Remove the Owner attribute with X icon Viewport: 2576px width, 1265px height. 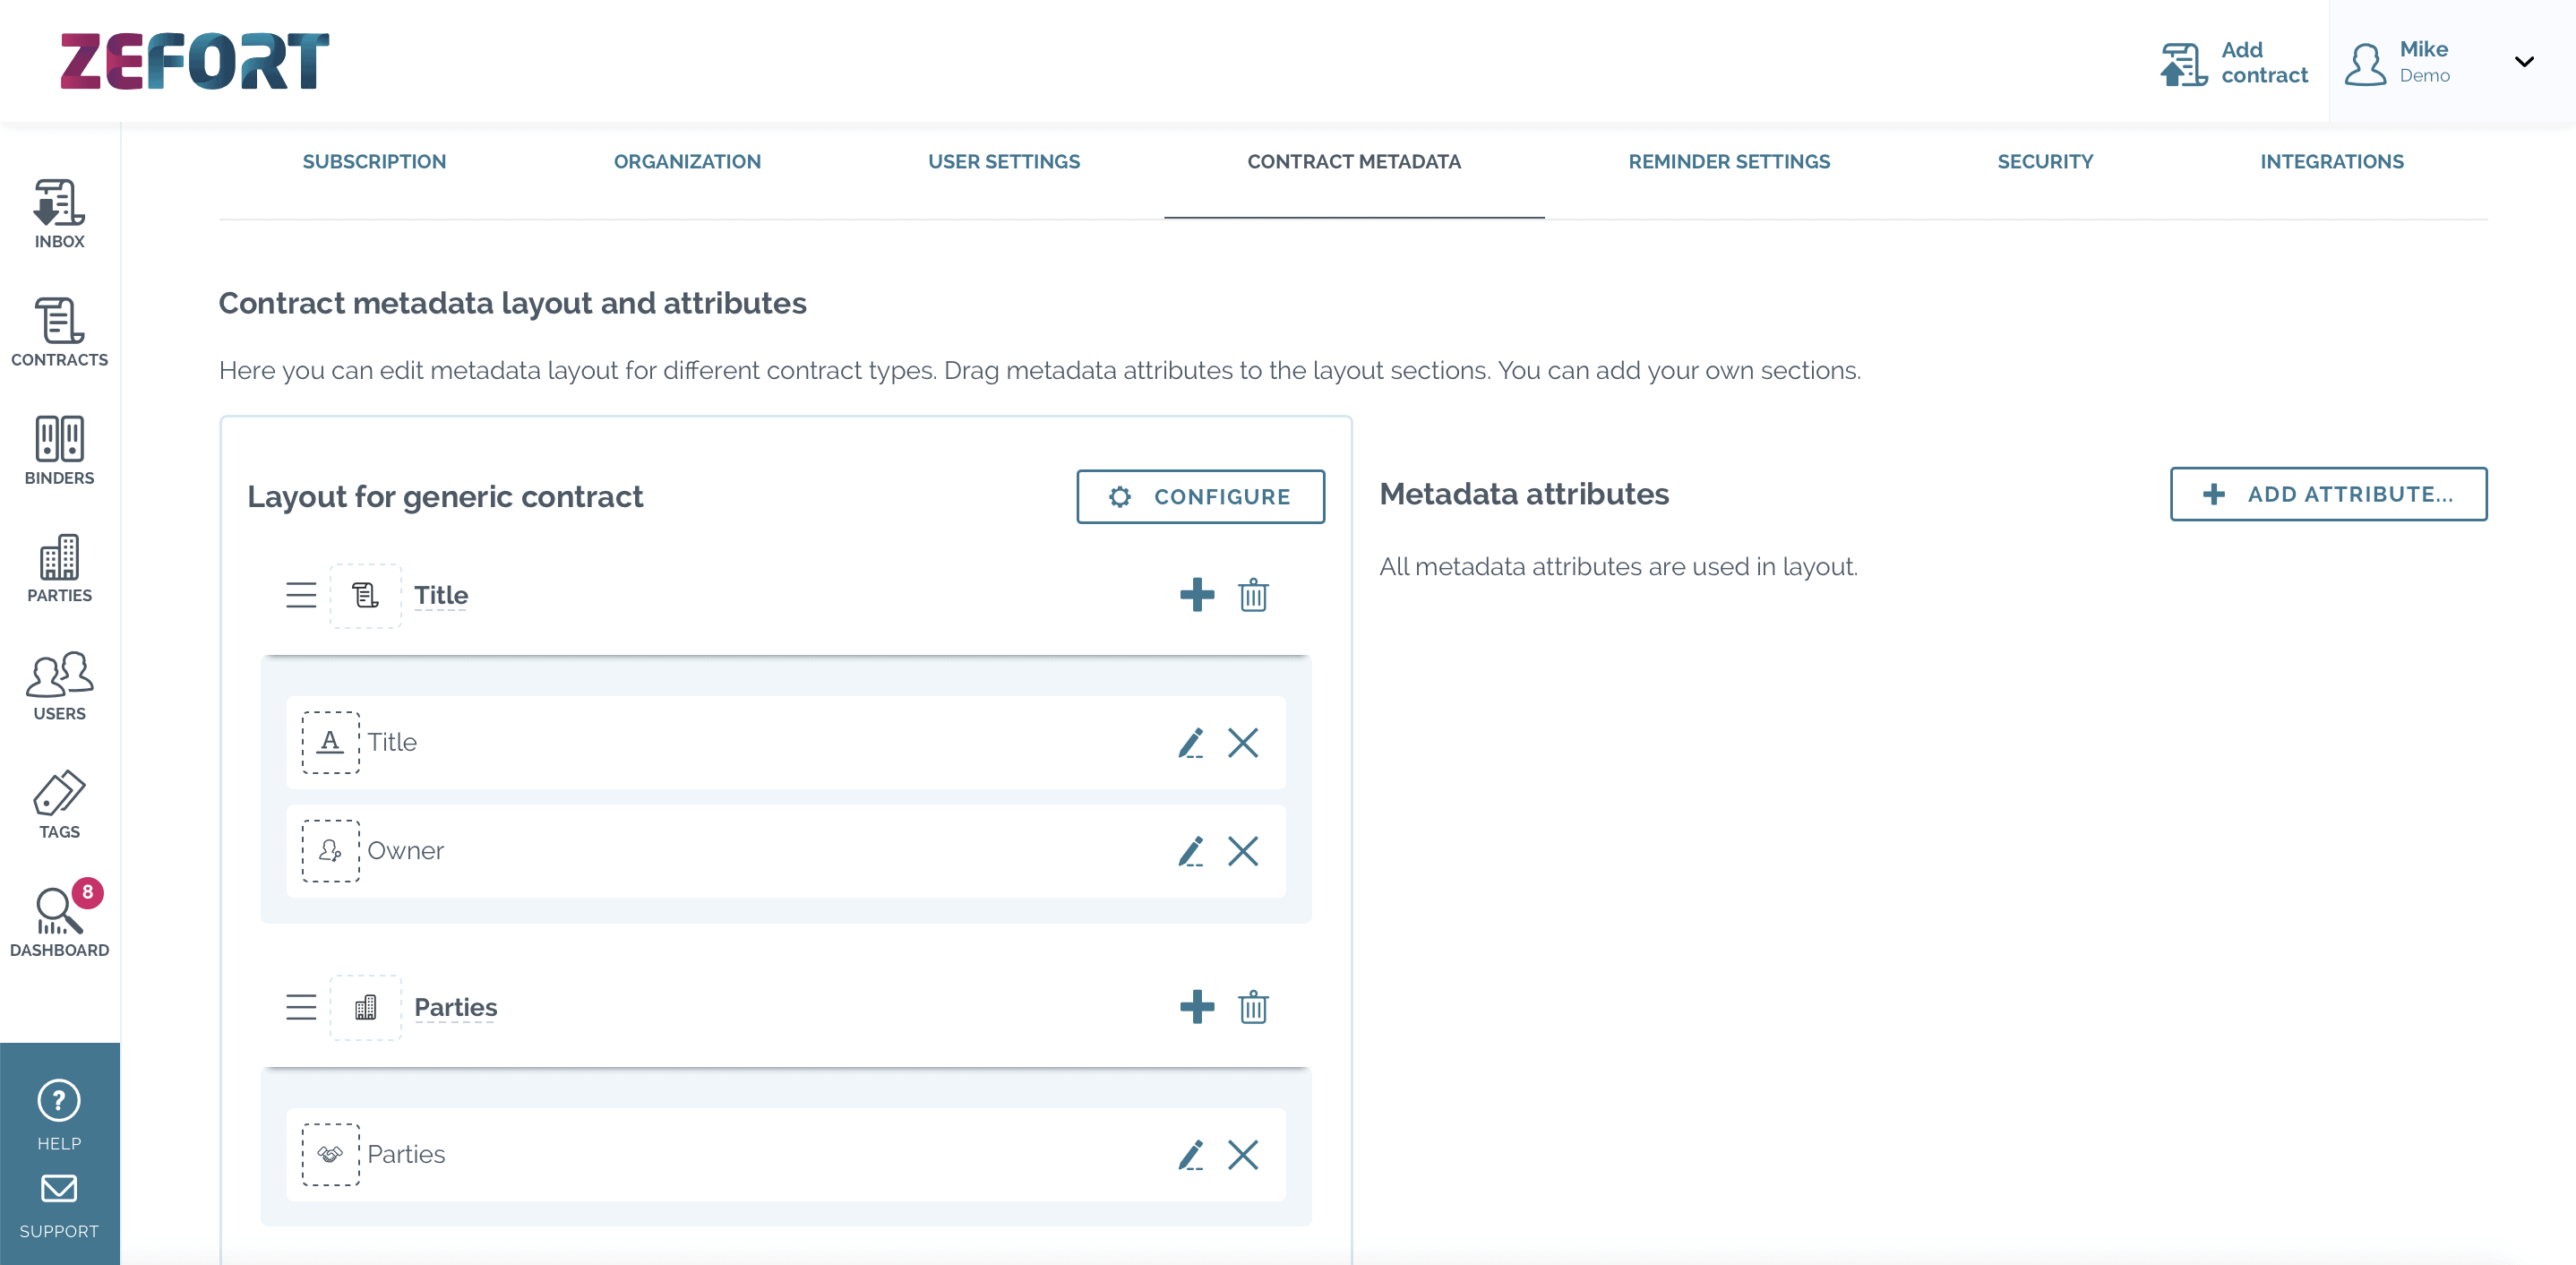click(x=1244, y=852)
